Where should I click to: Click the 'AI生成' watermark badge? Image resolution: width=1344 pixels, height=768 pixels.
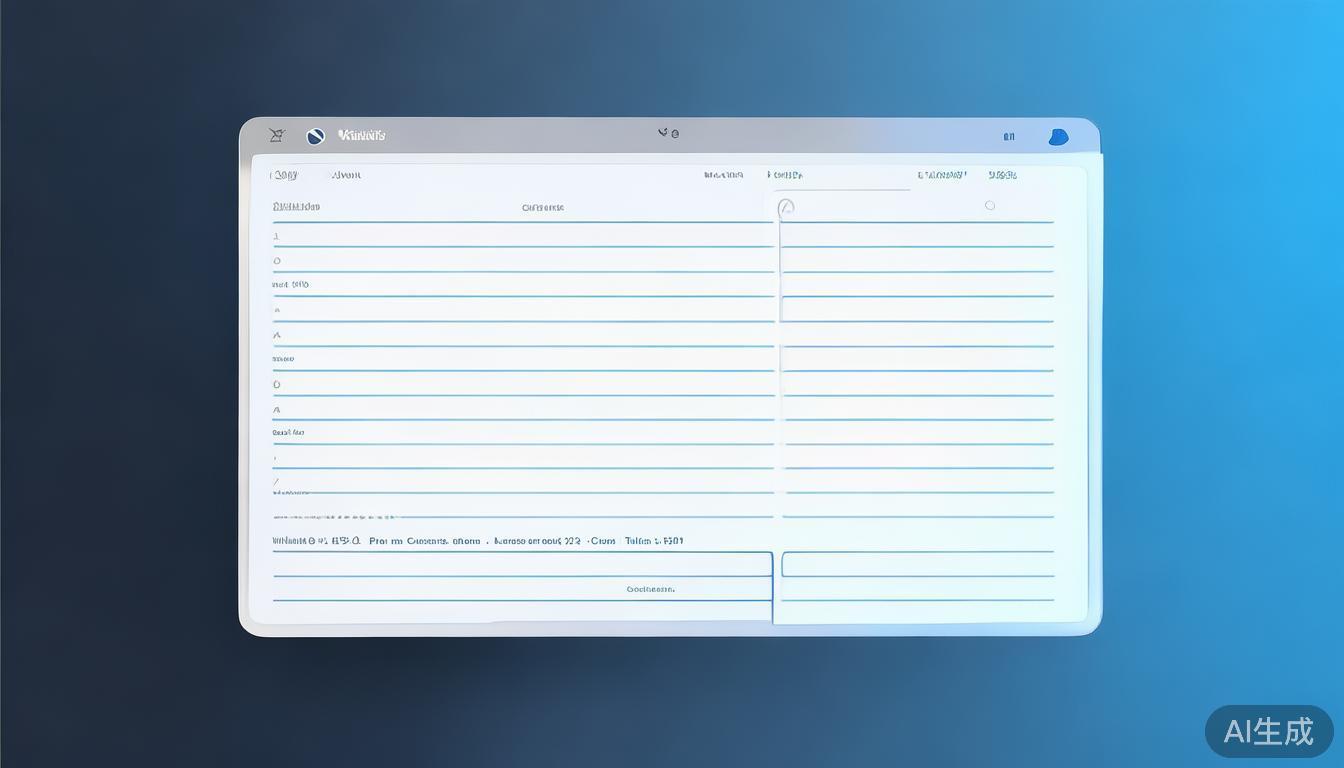coord(1268,731)
